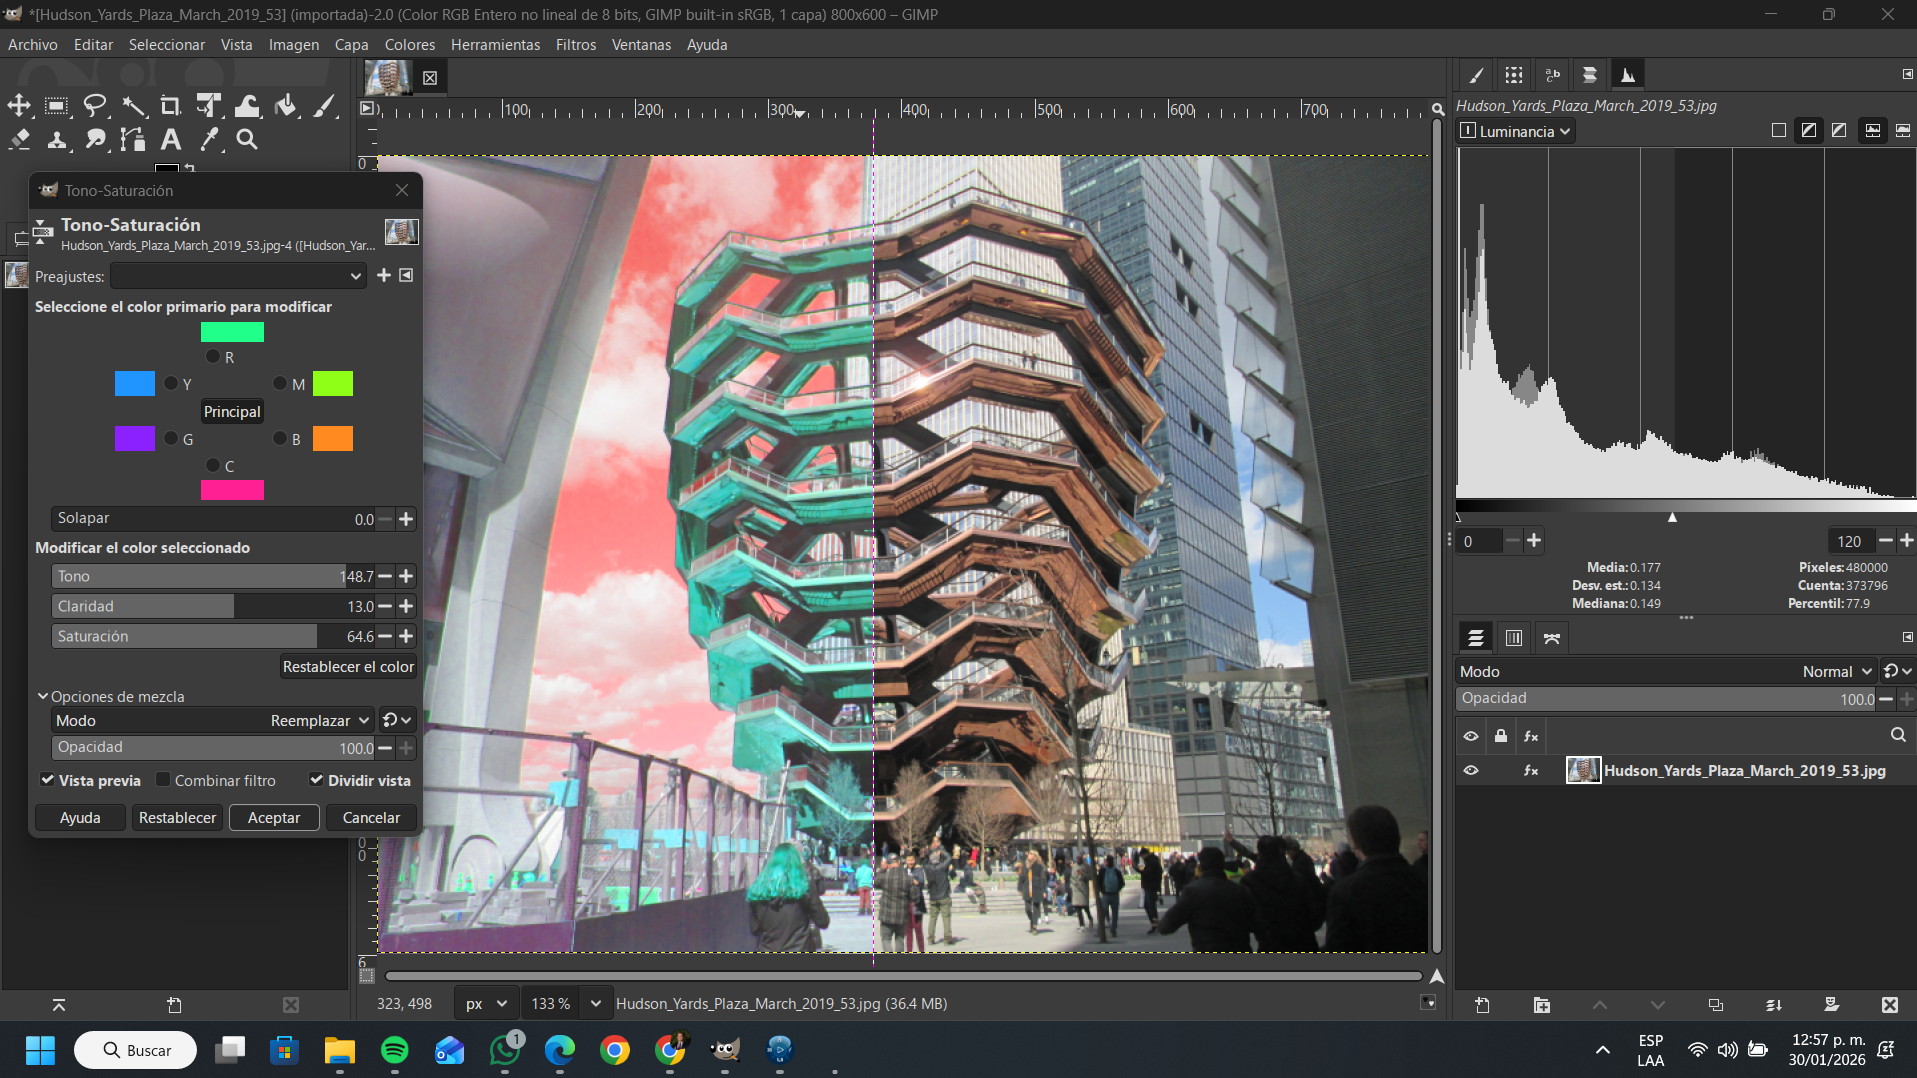The height and width of the screenshot is (1078, 1917).
Task: Select the Text tool
Action: point(171,140)
